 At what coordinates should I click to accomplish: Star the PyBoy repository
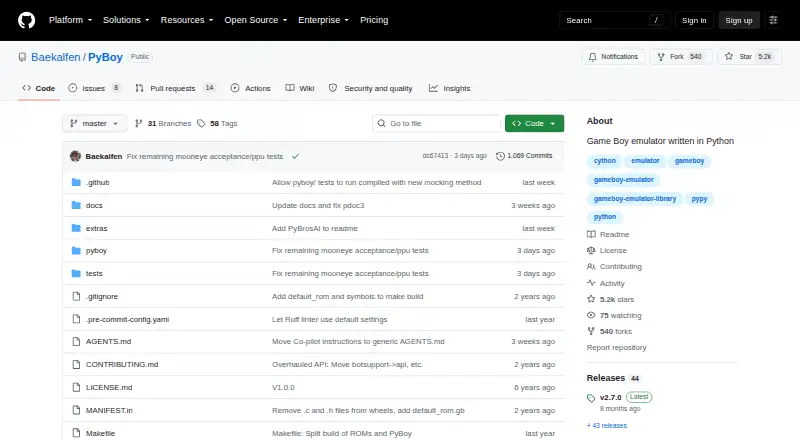749,57
